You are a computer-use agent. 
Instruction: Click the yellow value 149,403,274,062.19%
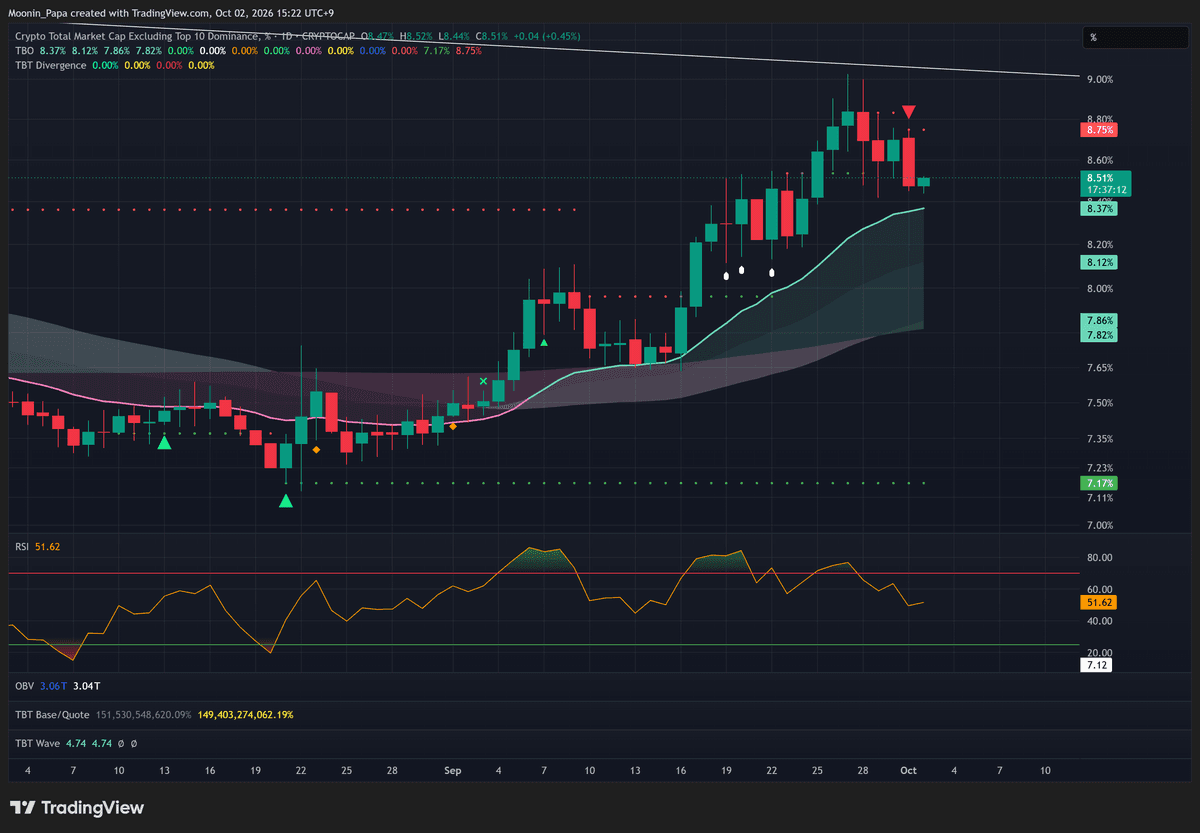[x=245, y=715]
